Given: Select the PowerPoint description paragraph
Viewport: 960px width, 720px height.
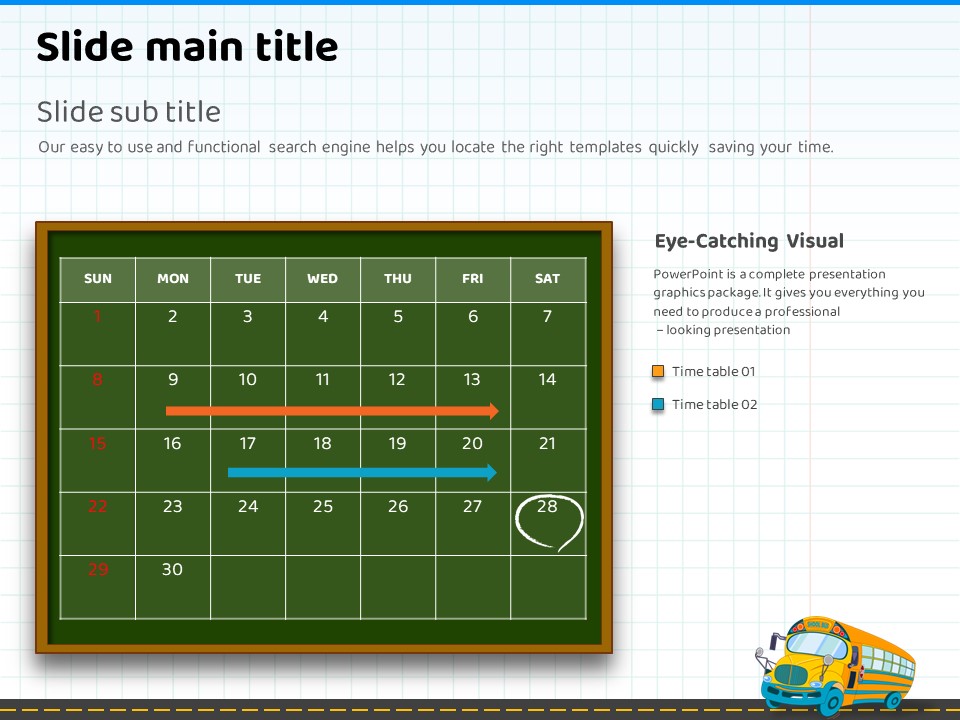Looking at the screenshot, I should pyautogui.click(x=788, y=302).
